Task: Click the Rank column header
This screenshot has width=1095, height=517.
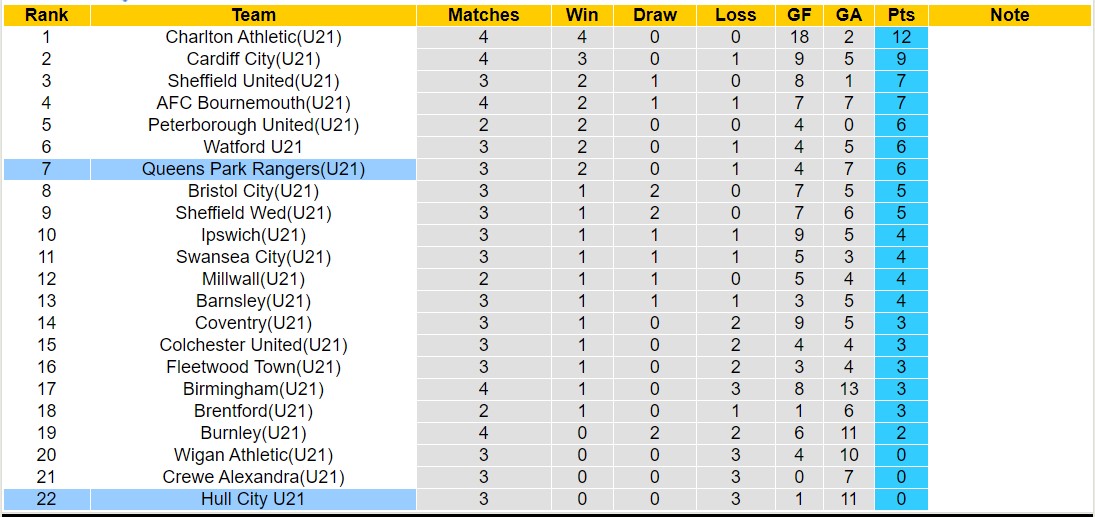Action: tap(46, 15)
